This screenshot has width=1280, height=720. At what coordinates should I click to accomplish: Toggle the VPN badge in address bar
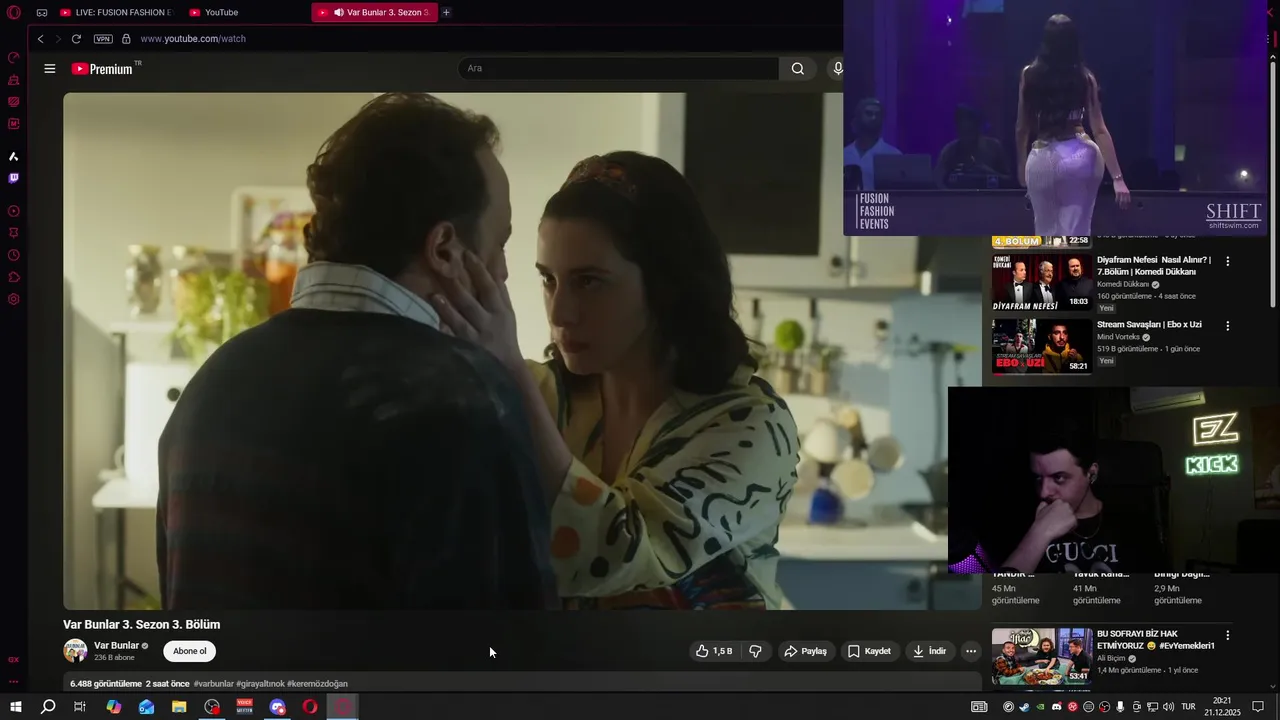coord(103,39)
